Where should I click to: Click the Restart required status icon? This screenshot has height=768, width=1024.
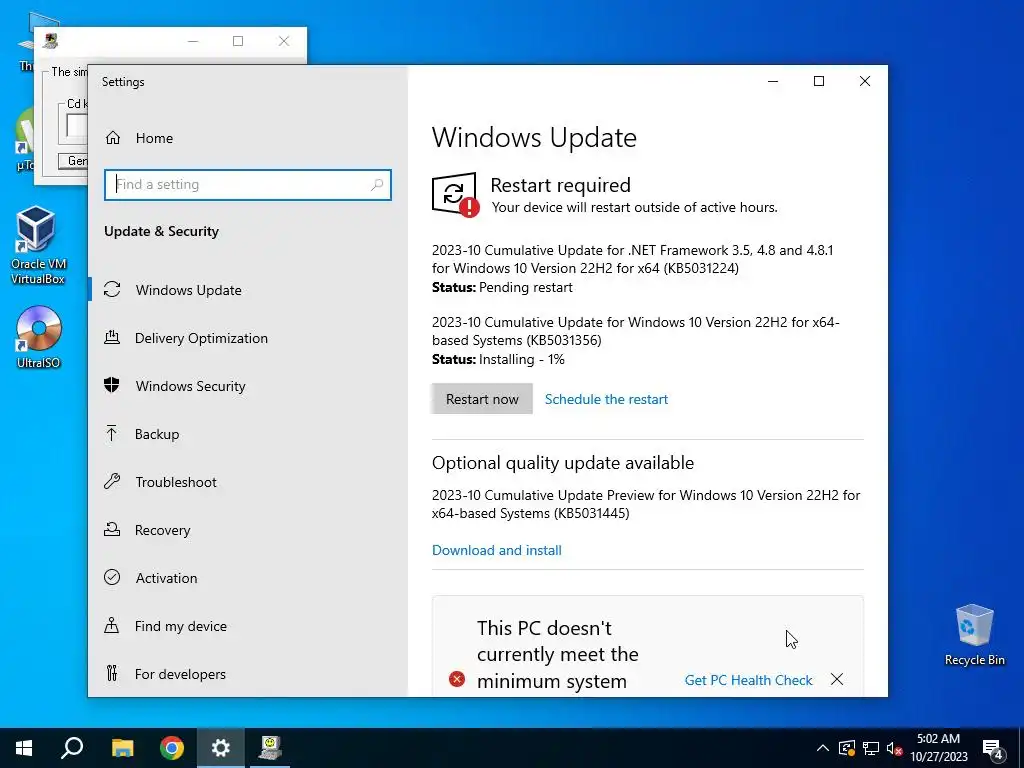455,195
